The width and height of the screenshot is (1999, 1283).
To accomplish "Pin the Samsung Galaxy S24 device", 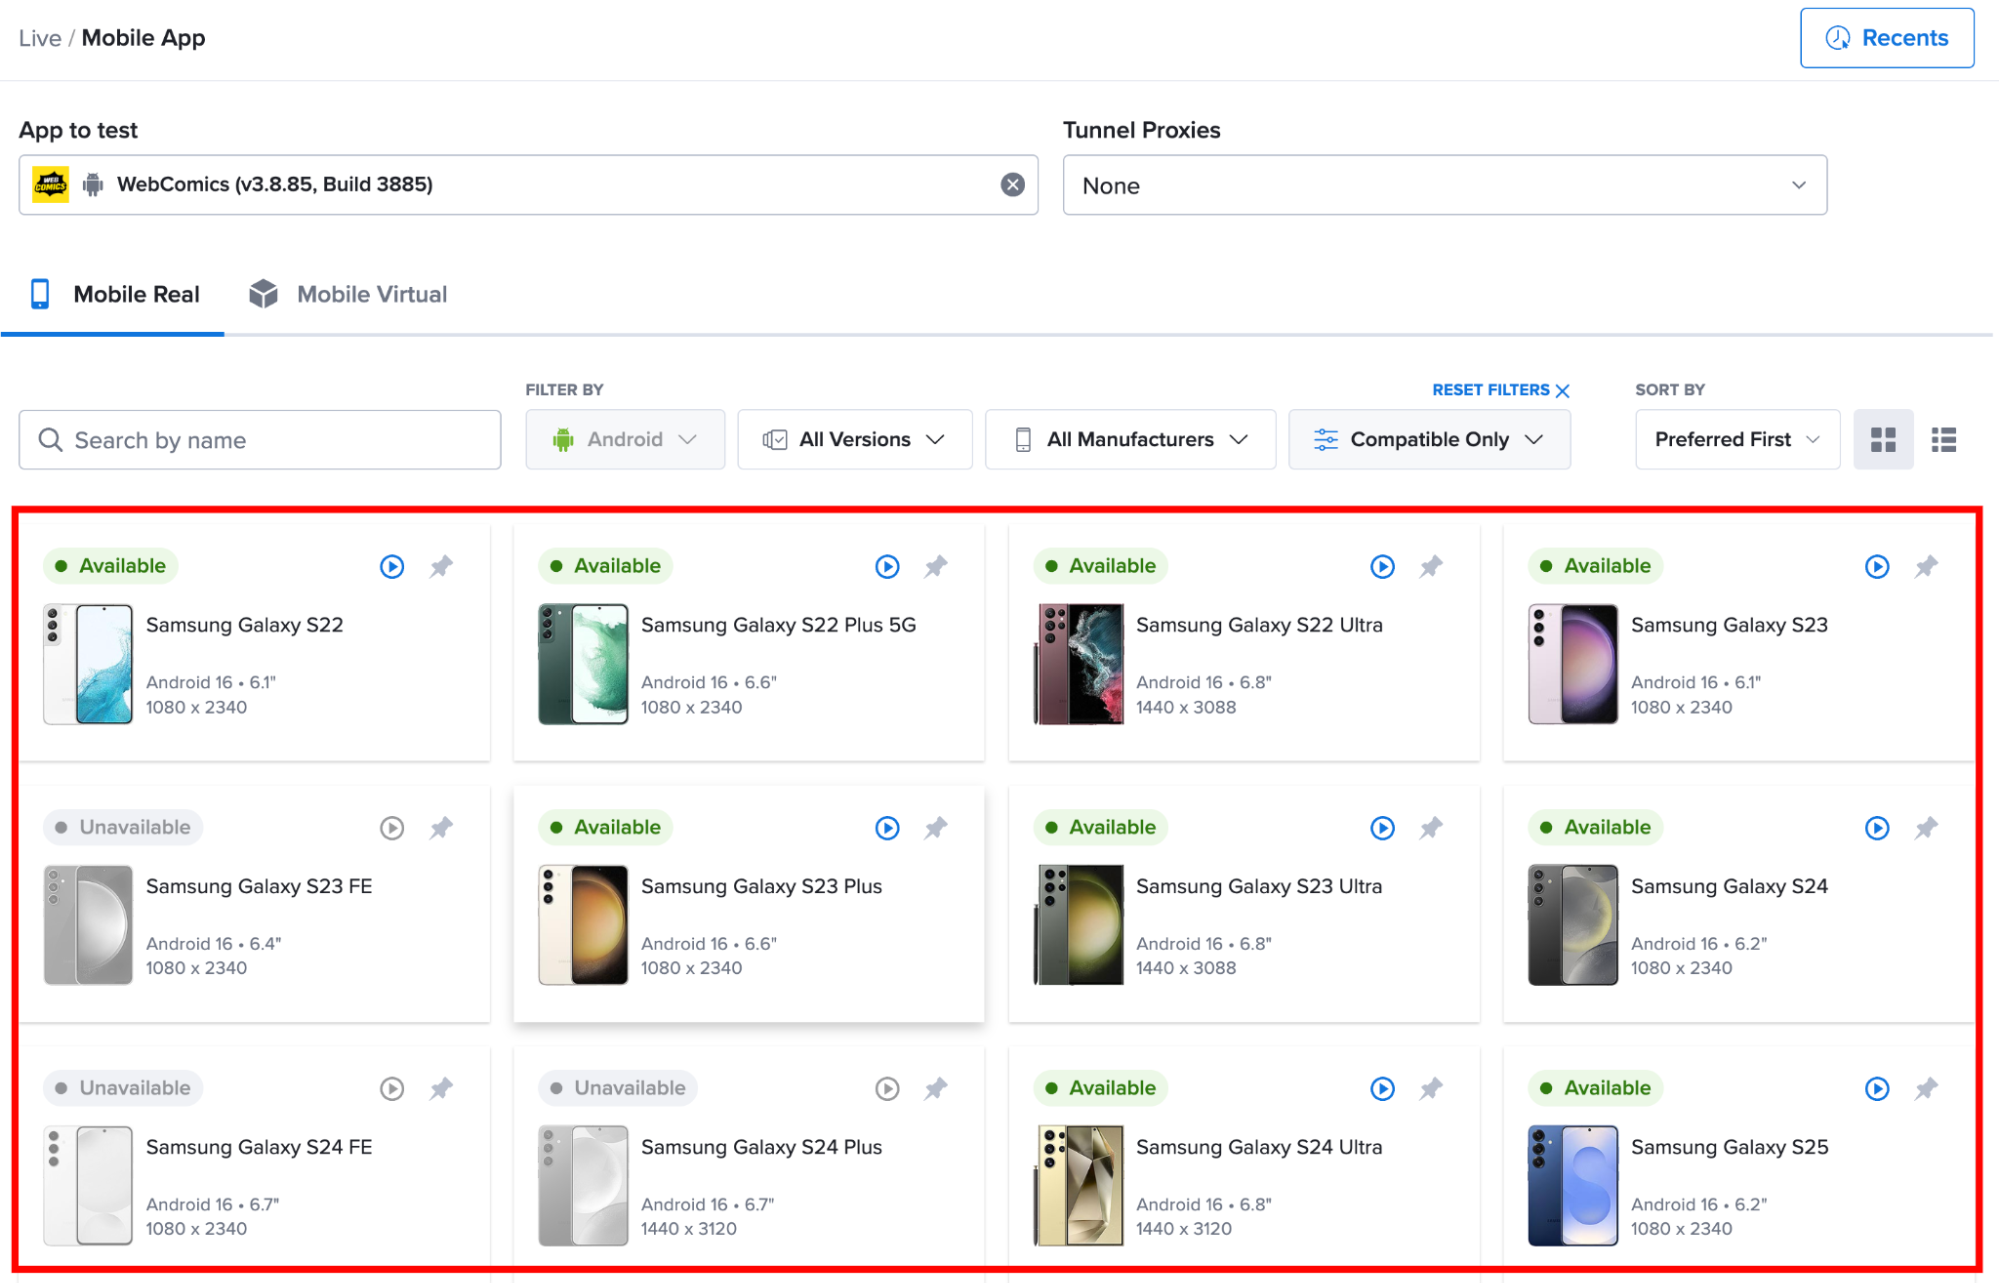I will [x=1926, y=828].
